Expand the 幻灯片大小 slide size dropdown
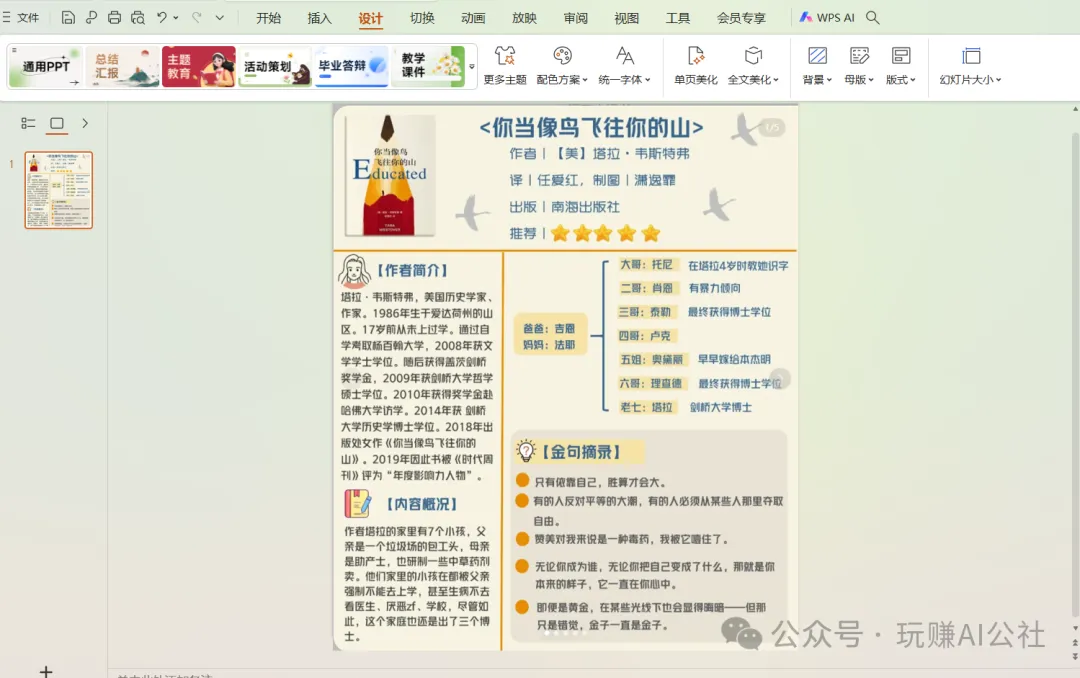Viewport: 1080px width, 678px height. coord(970,66)
